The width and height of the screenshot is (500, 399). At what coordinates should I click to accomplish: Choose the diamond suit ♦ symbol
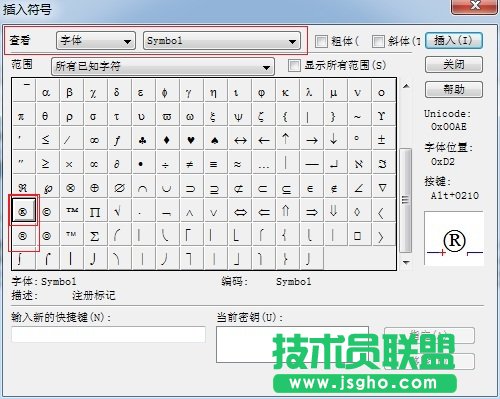point(168,139)
